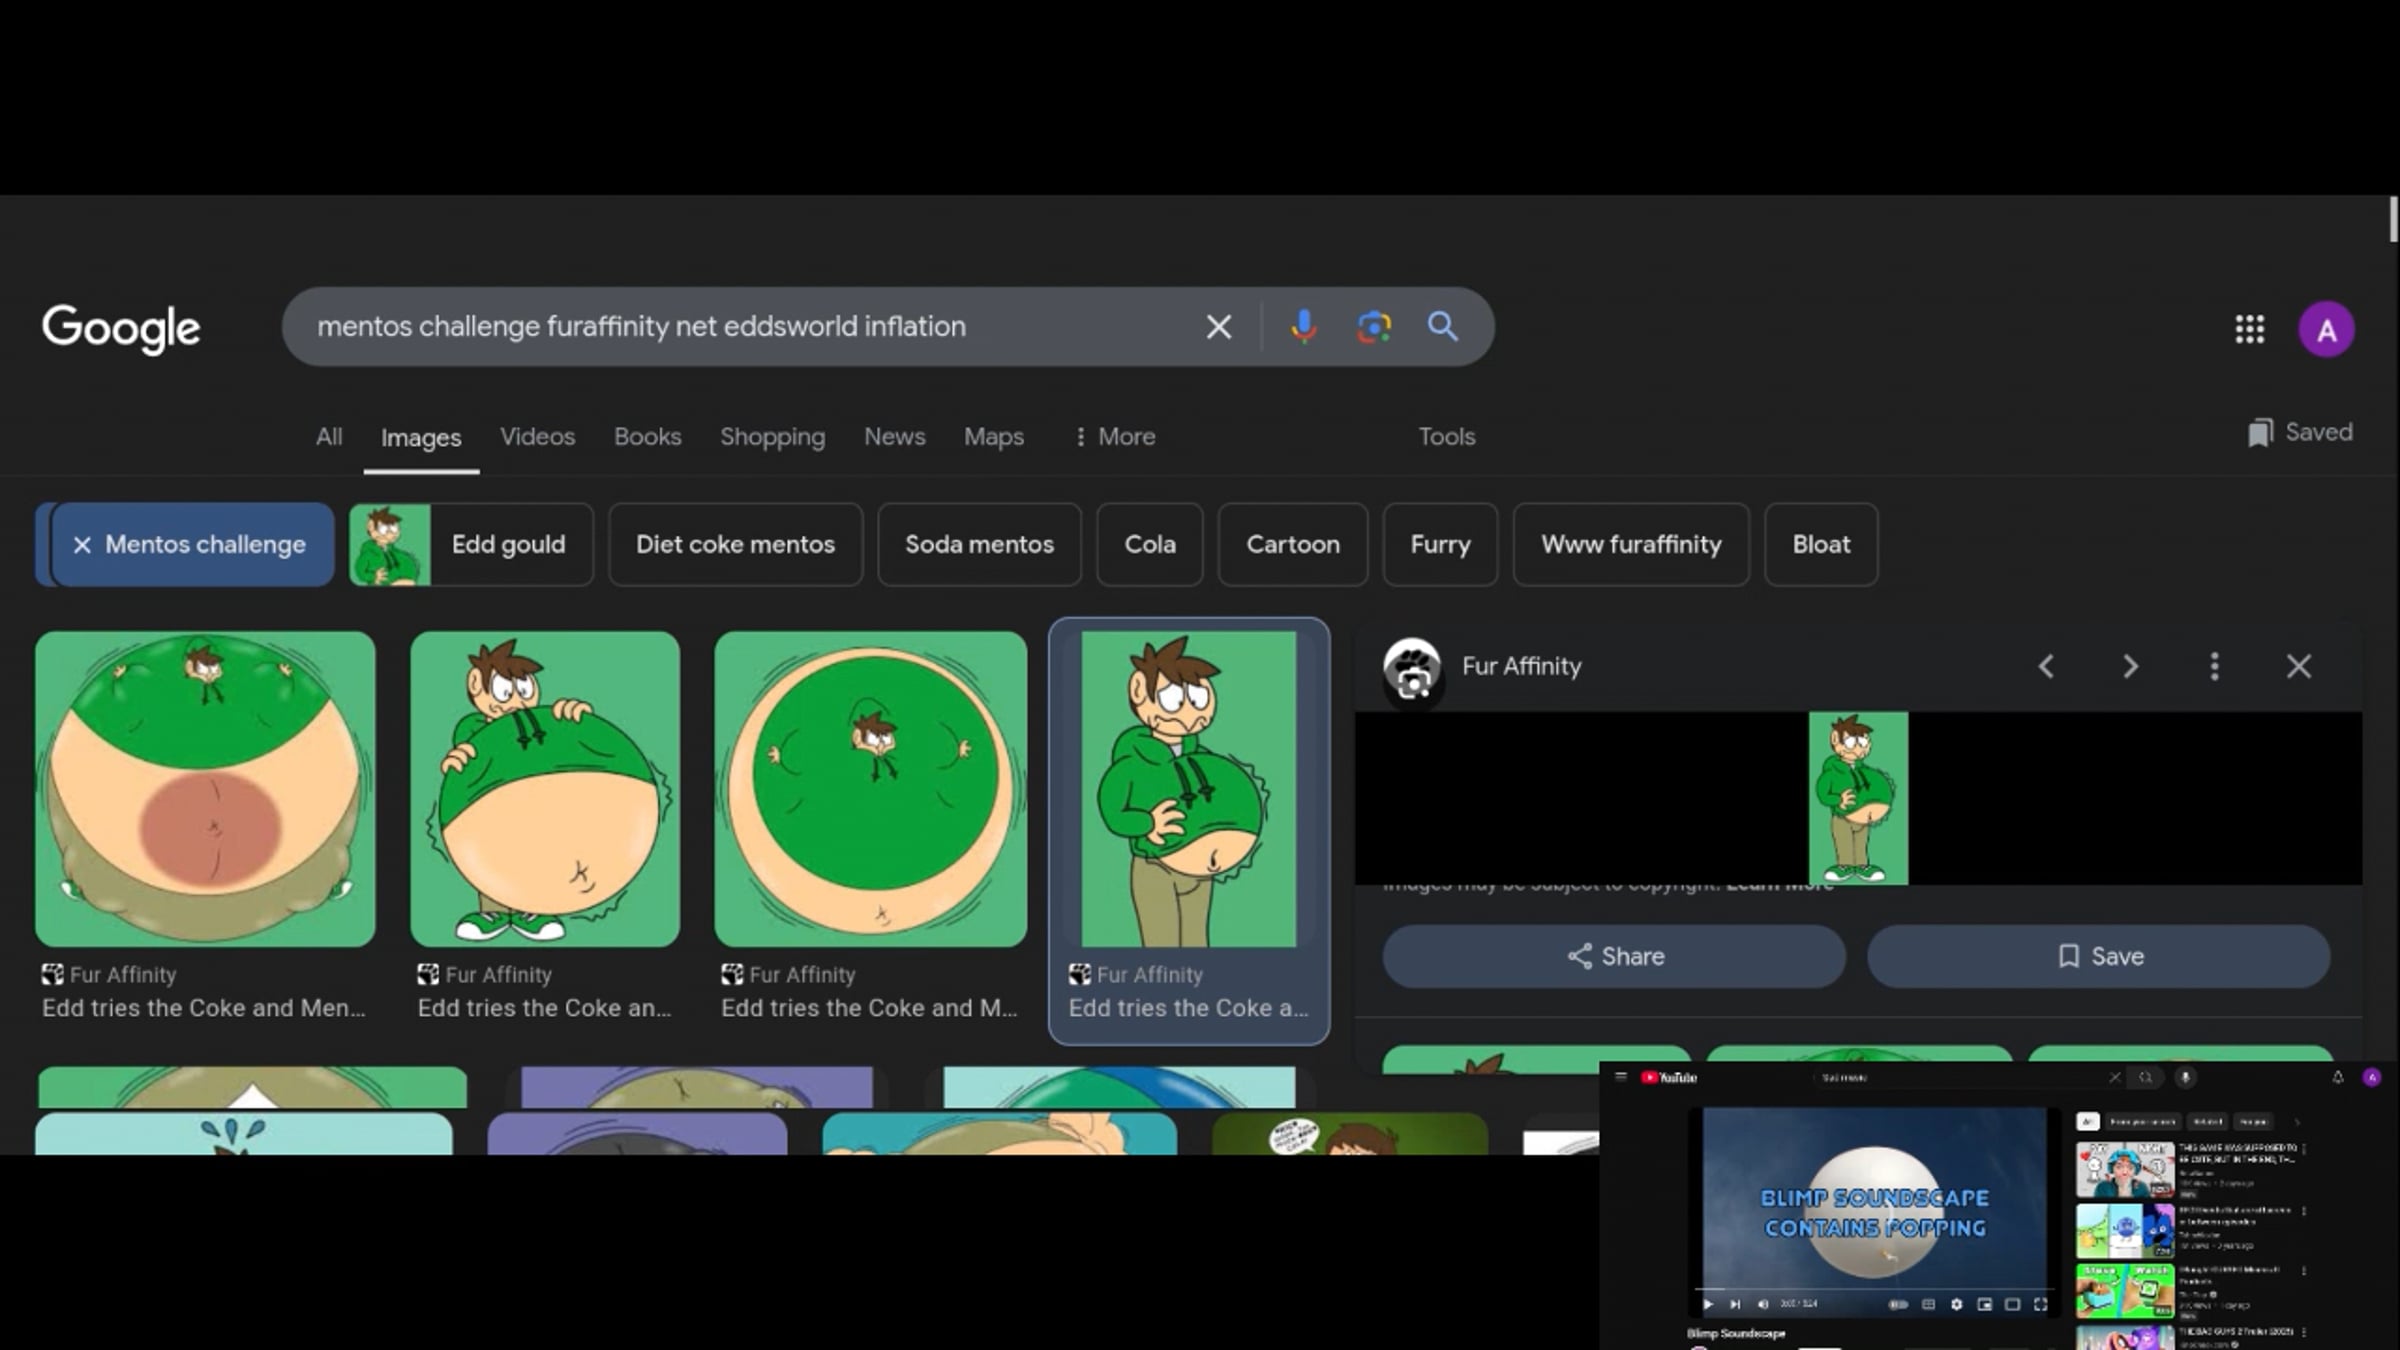Open Google Lens image search icon
Image resolution: width=2400 pixels, height=1350 pixels.
pyautogui.click(x=1373, y=326)
